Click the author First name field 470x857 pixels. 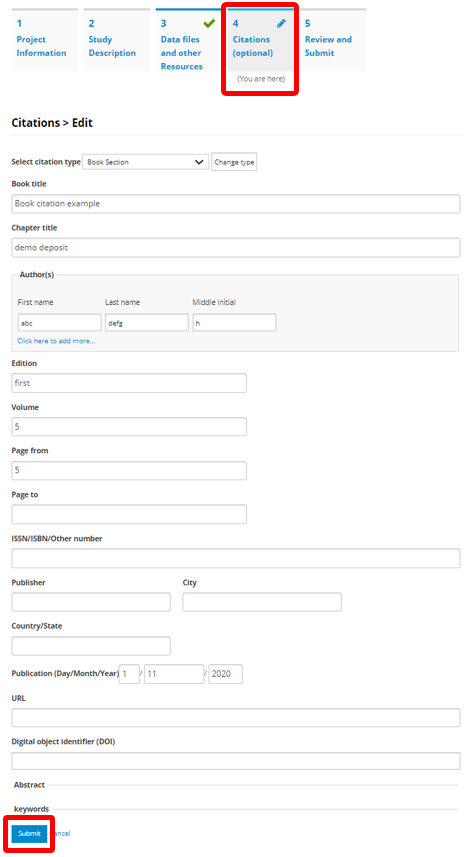coord(59,322)
